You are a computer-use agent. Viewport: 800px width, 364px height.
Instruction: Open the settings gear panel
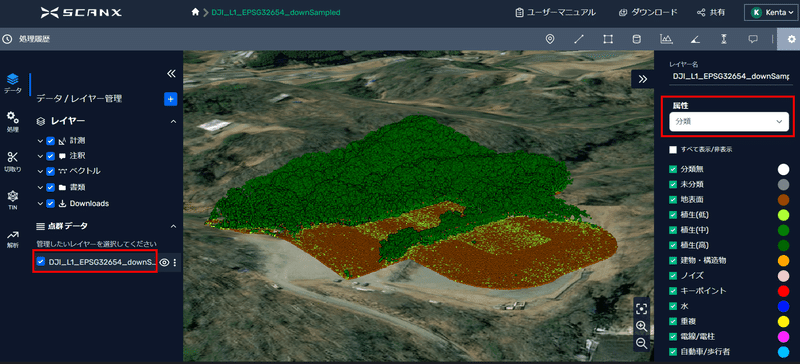coord(791,39)
